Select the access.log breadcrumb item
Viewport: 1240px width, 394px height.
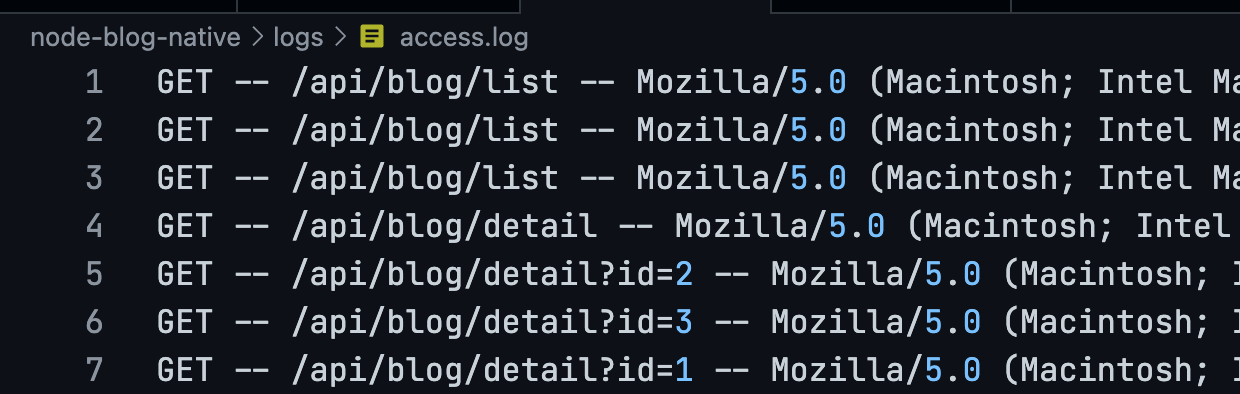464,38
